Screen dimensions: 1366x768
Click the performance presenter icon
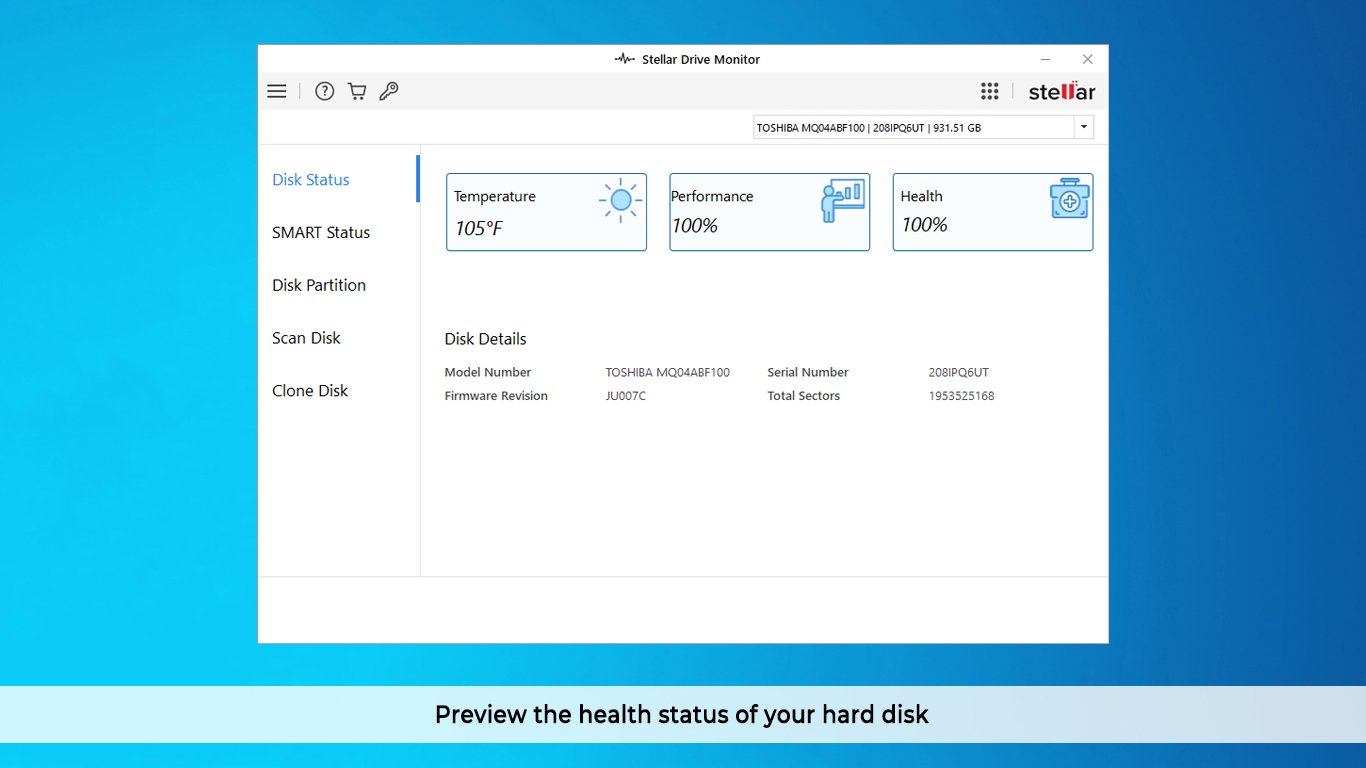point(842,201)
